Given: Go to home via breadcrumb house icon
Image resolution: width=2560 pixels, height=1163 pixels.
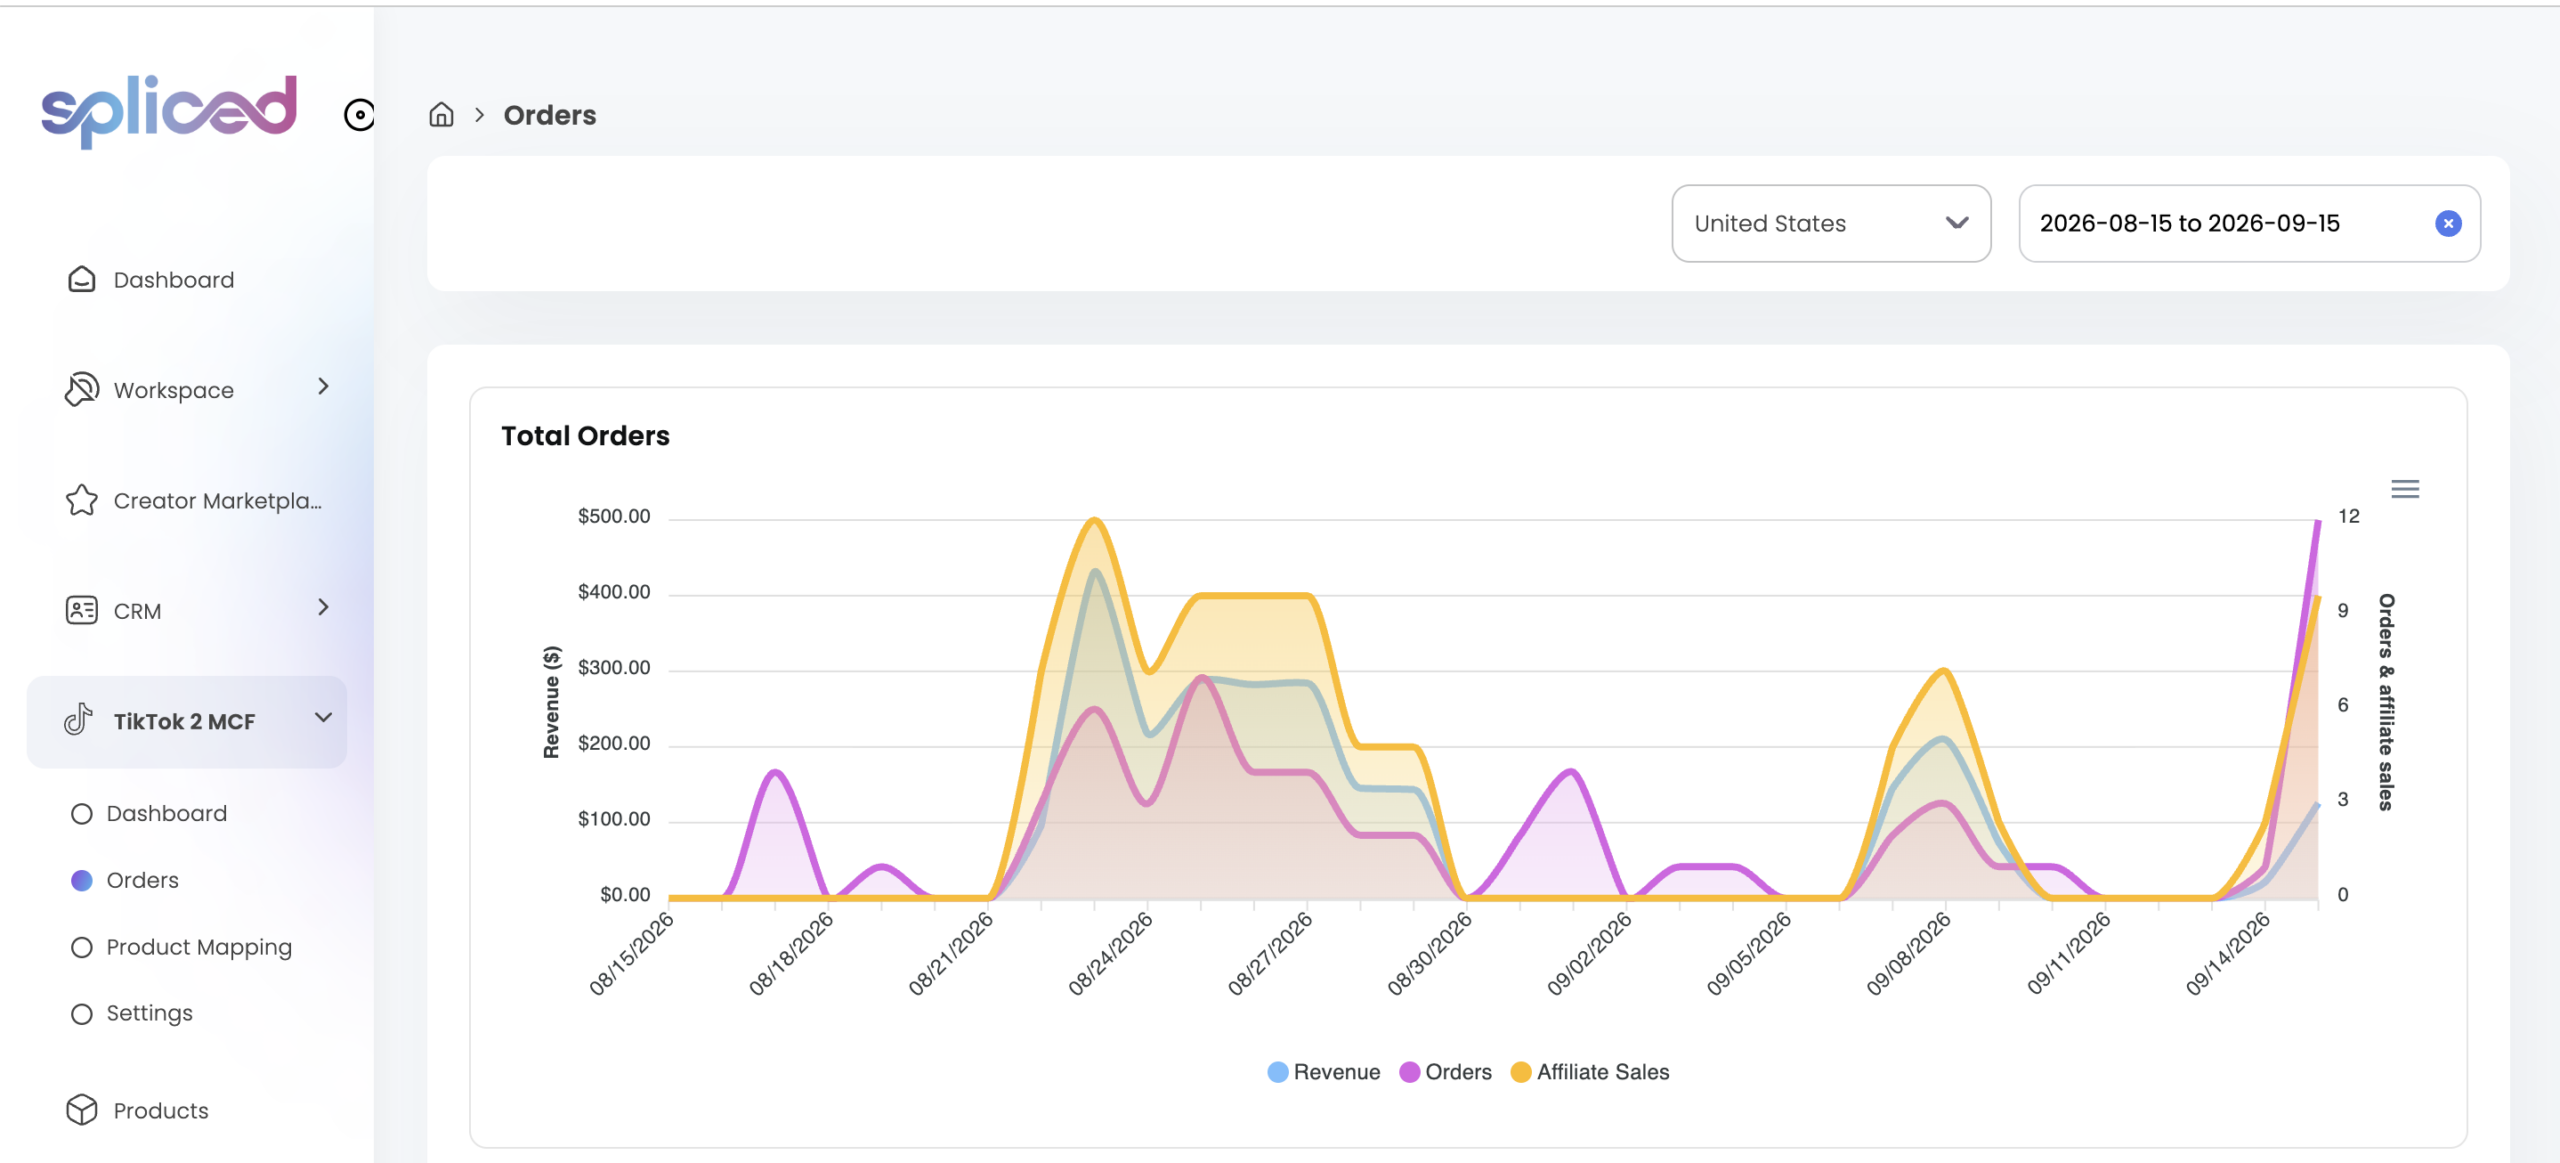Looking at the screenshot, I should tap(441, 115).
